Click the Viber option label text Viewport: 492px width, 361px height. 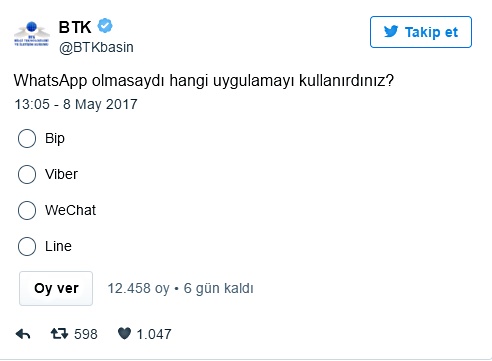coord(61,174)
